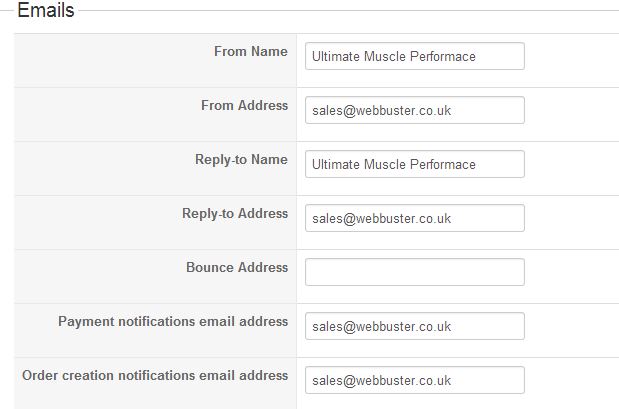
Task: Click the "Reply-to Address" label
Action: coord(234,214)
